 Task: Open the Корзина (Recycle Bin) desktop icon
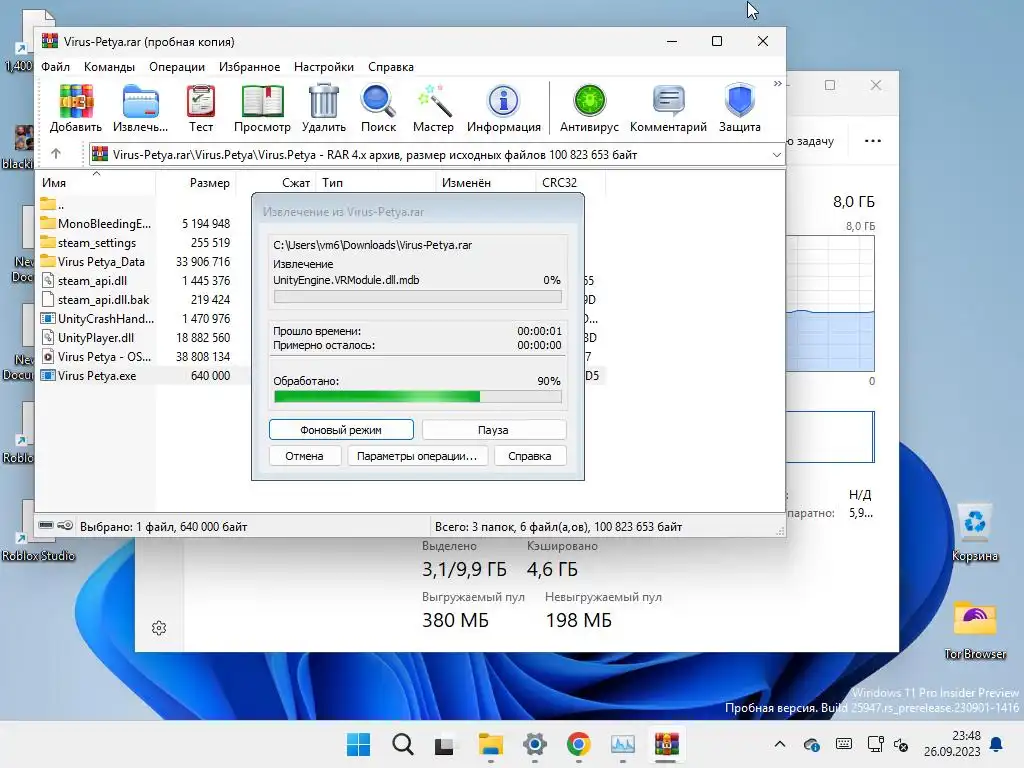(975, 532)
